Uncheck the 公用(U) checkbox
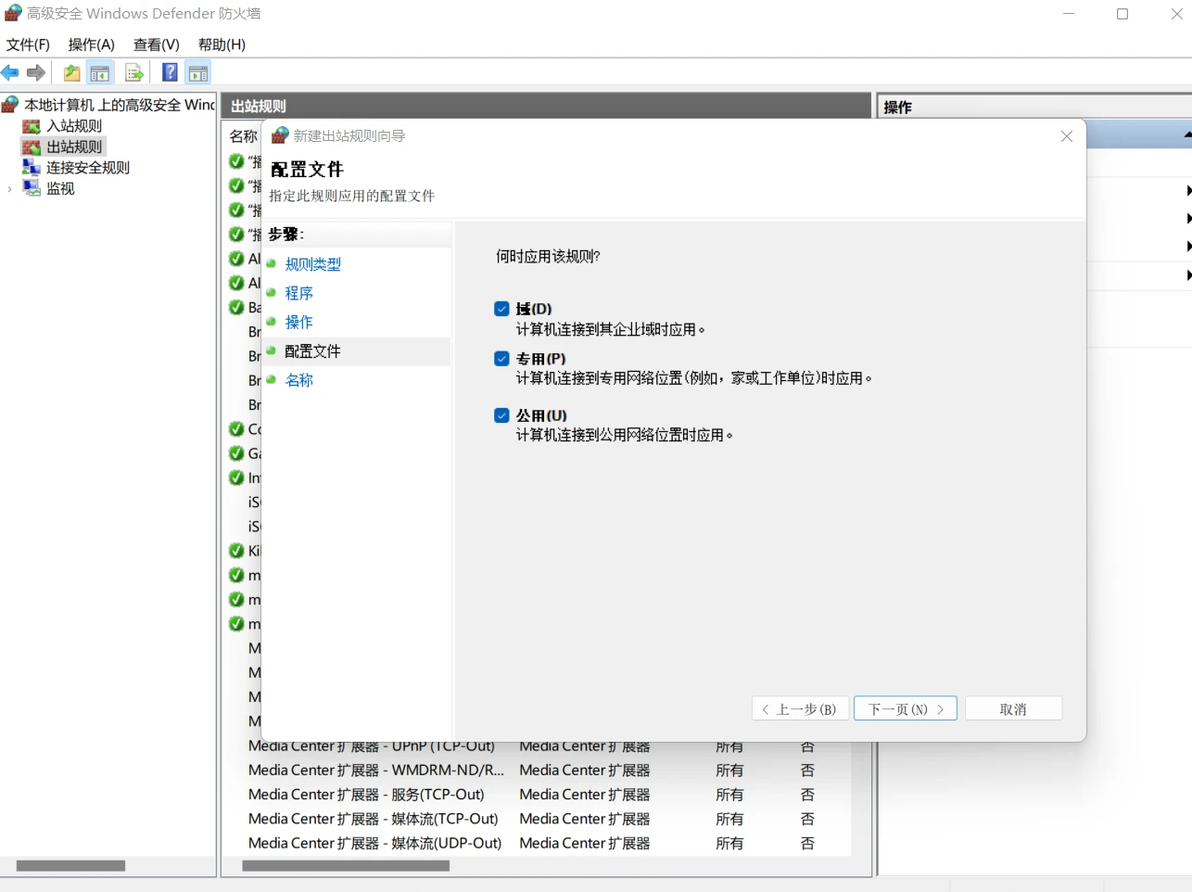 [x=502, y=415]
